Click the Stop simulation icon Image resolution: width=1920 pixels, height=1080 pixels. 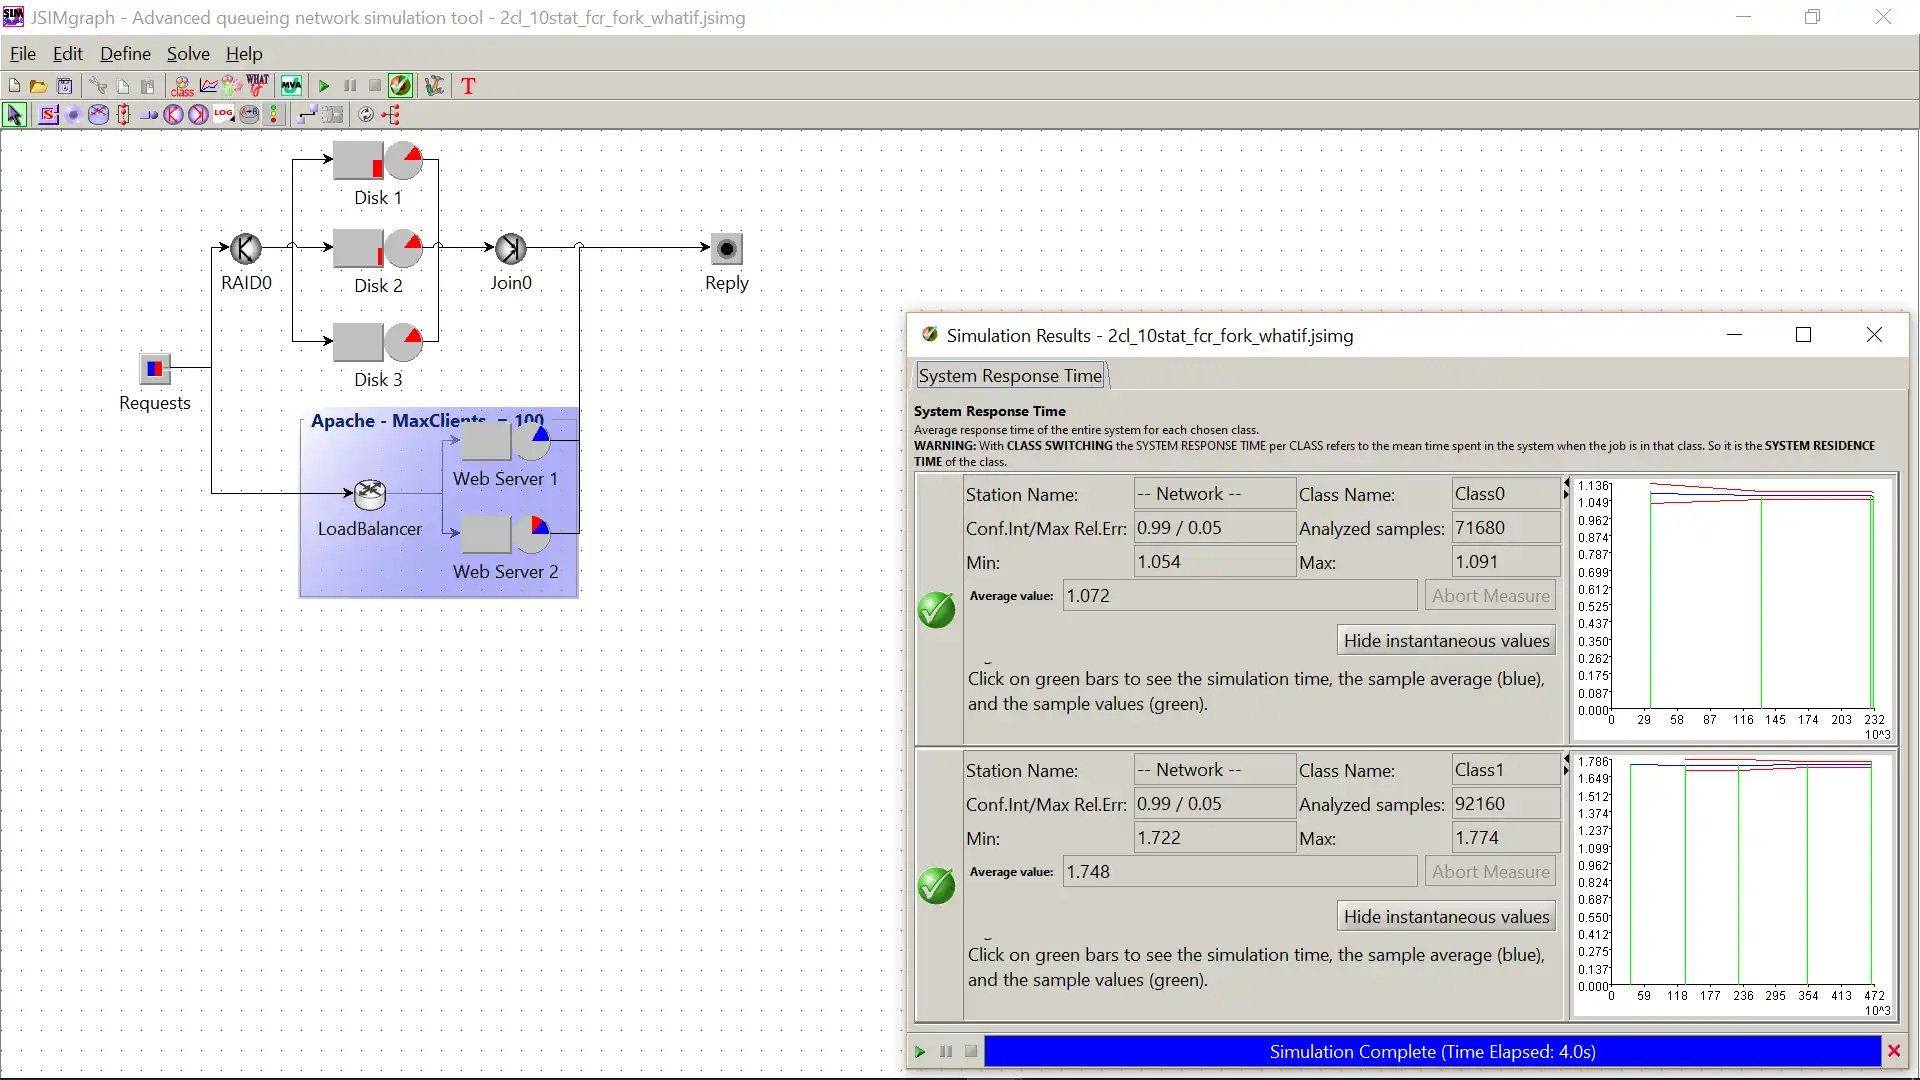(x=375, y=86)
